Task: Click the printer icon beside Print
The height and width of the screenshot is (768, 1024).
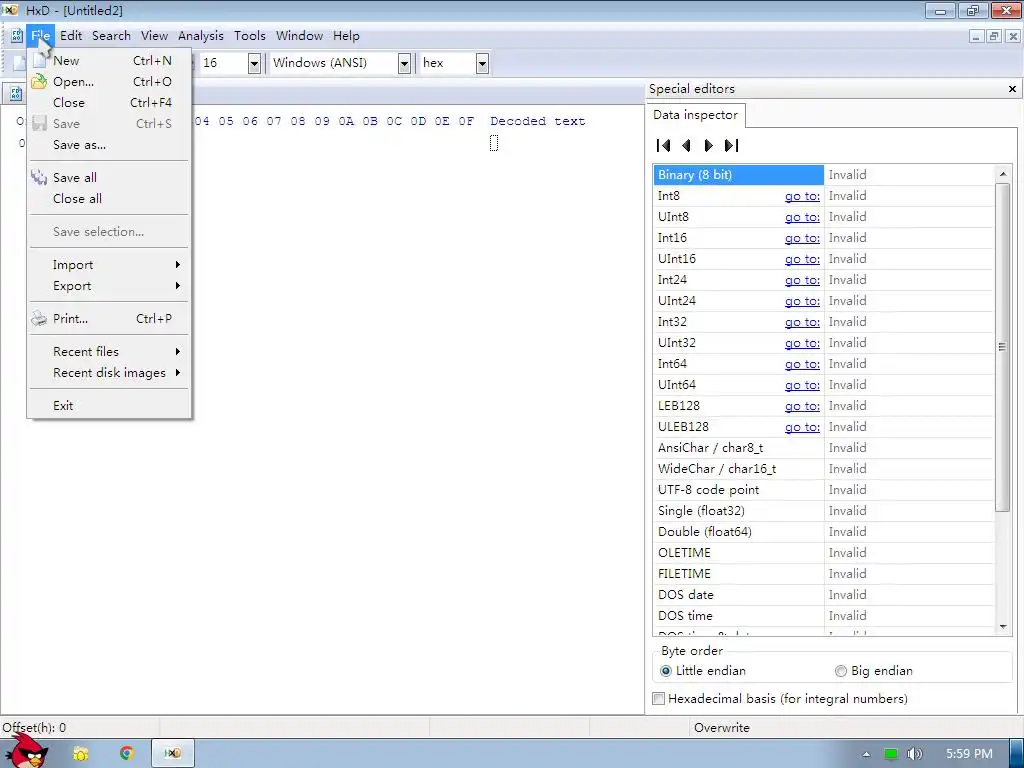Action: pos(39,319)
